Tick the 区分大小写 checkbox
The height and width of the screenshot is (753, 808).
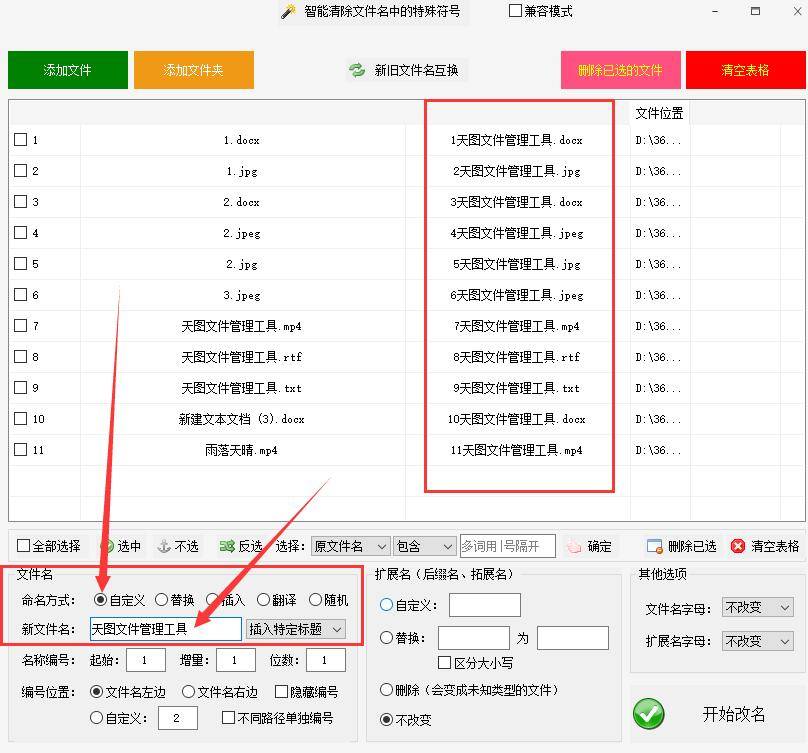point(444,663)
